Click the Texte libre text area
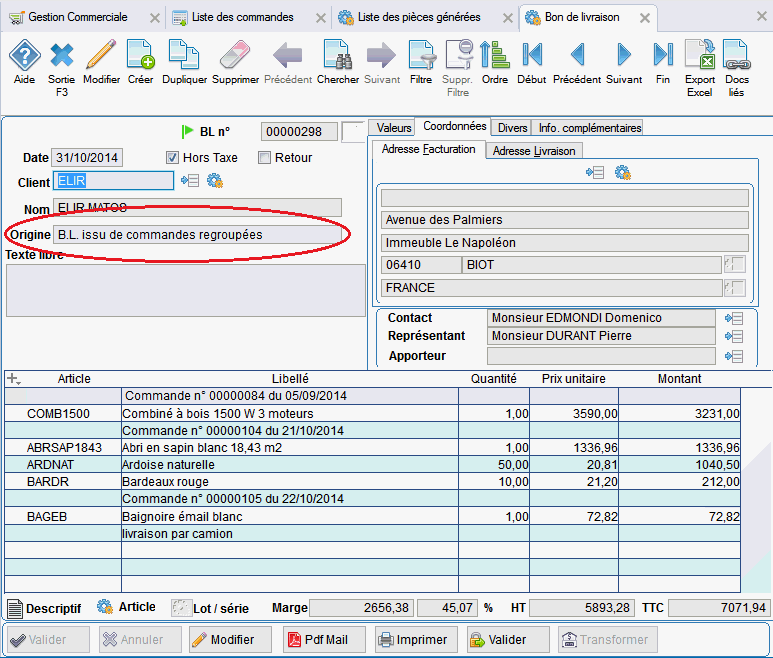Screen dimensions: 773x658 pyautogui.click(x=186, y=290)
